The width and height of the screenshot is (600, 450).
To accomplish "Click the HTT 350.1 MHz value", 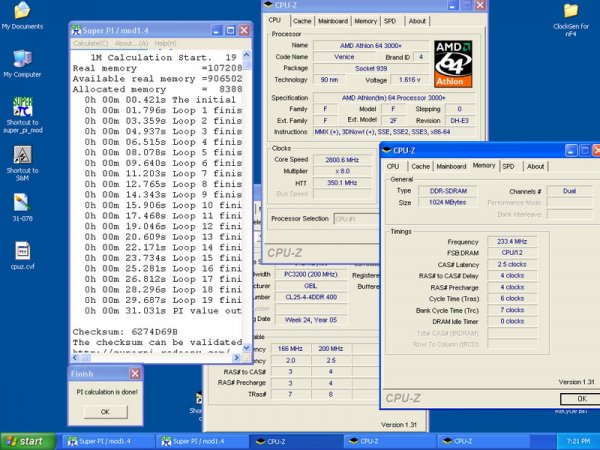I will point(342,183).
